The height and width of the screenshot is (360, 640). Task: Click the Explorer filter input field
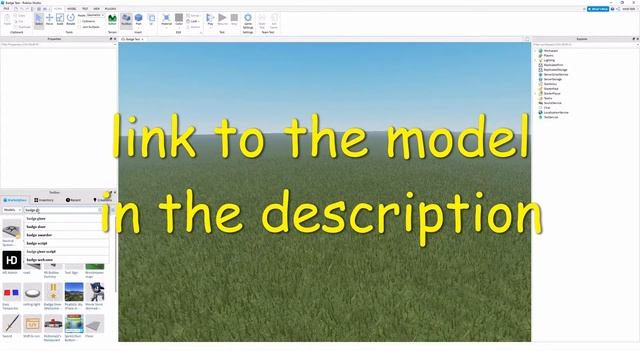[585, 44]
